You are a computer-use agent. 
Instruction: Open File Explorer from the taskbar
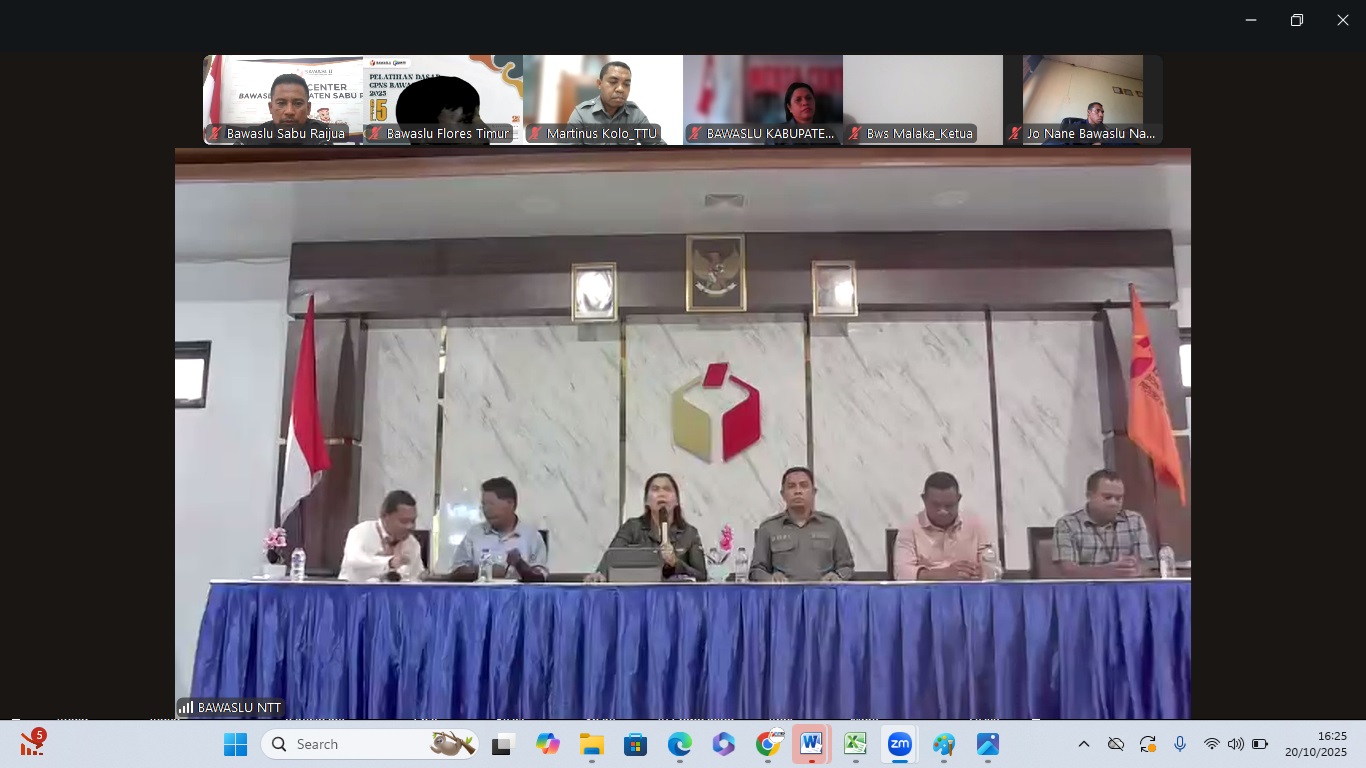click(591, 744)
